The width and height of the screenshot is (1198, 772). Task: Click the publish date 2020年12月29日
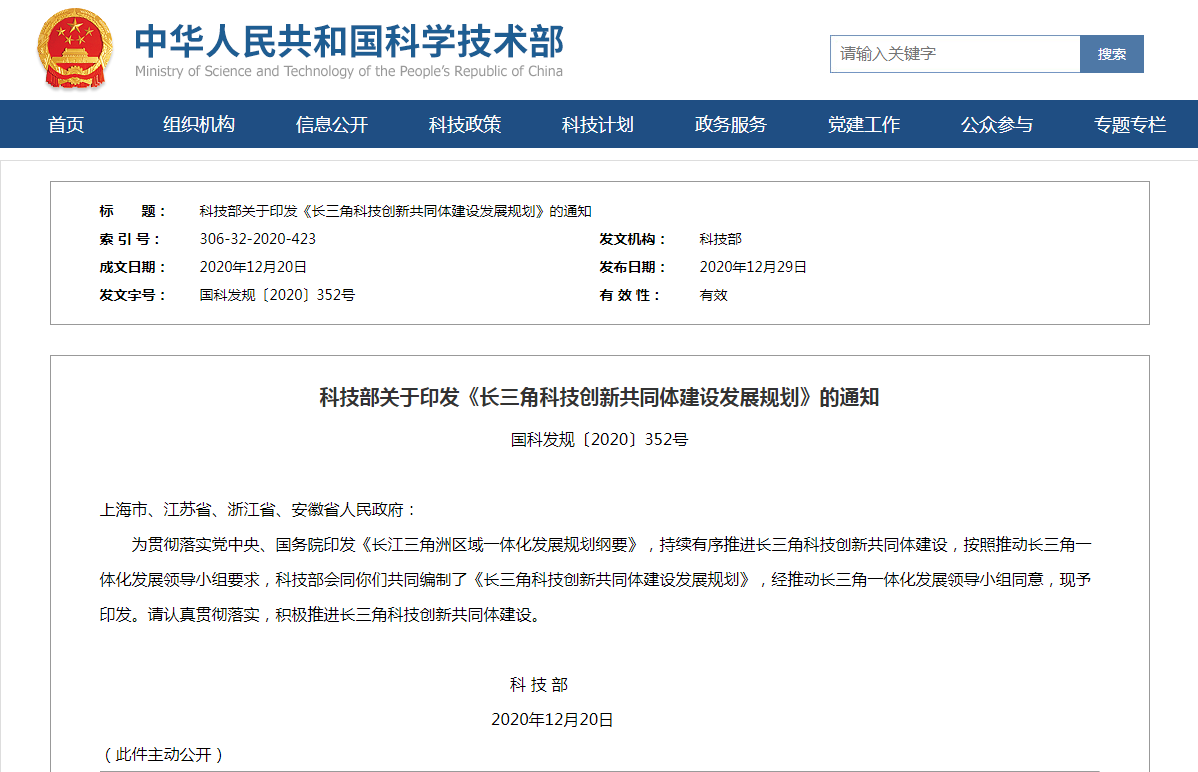(x=753, y=267)
